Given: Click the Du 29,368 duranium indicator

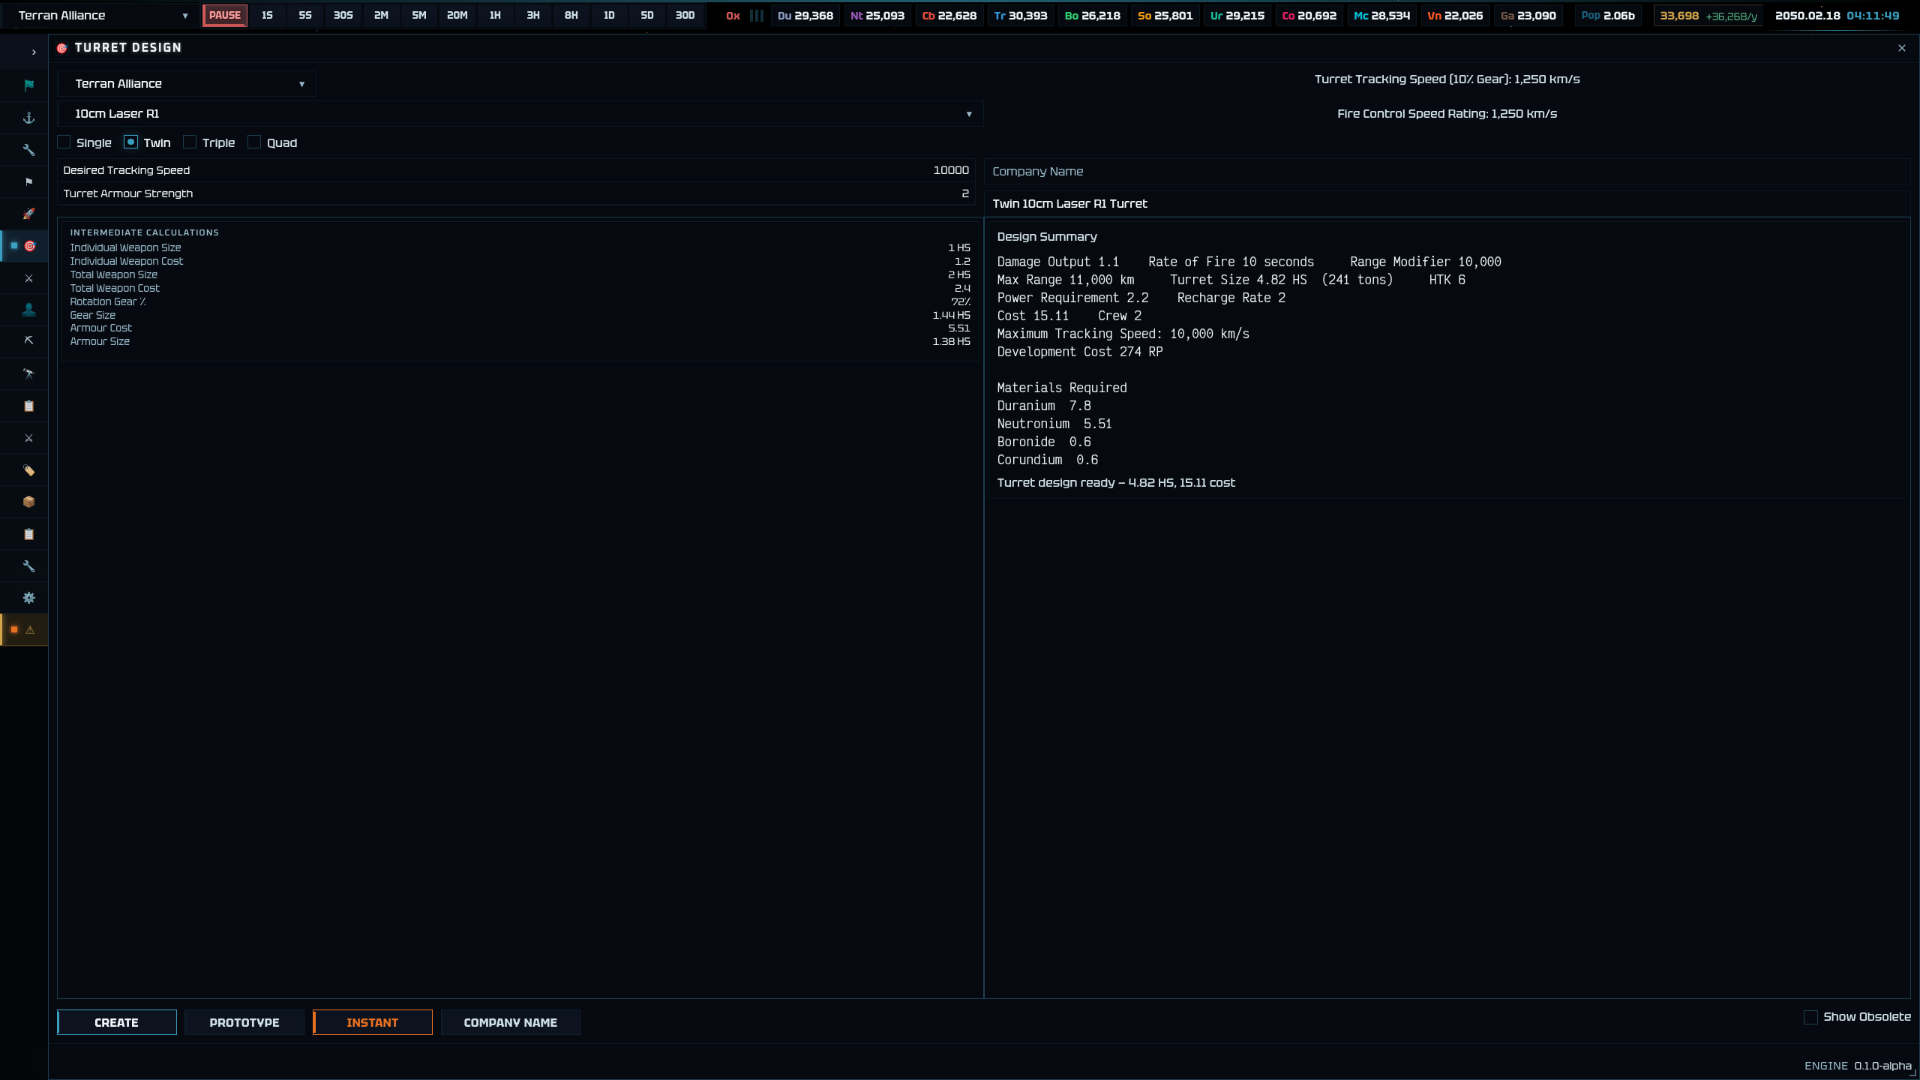Looking at the screenshot, I should pos(805,16).
